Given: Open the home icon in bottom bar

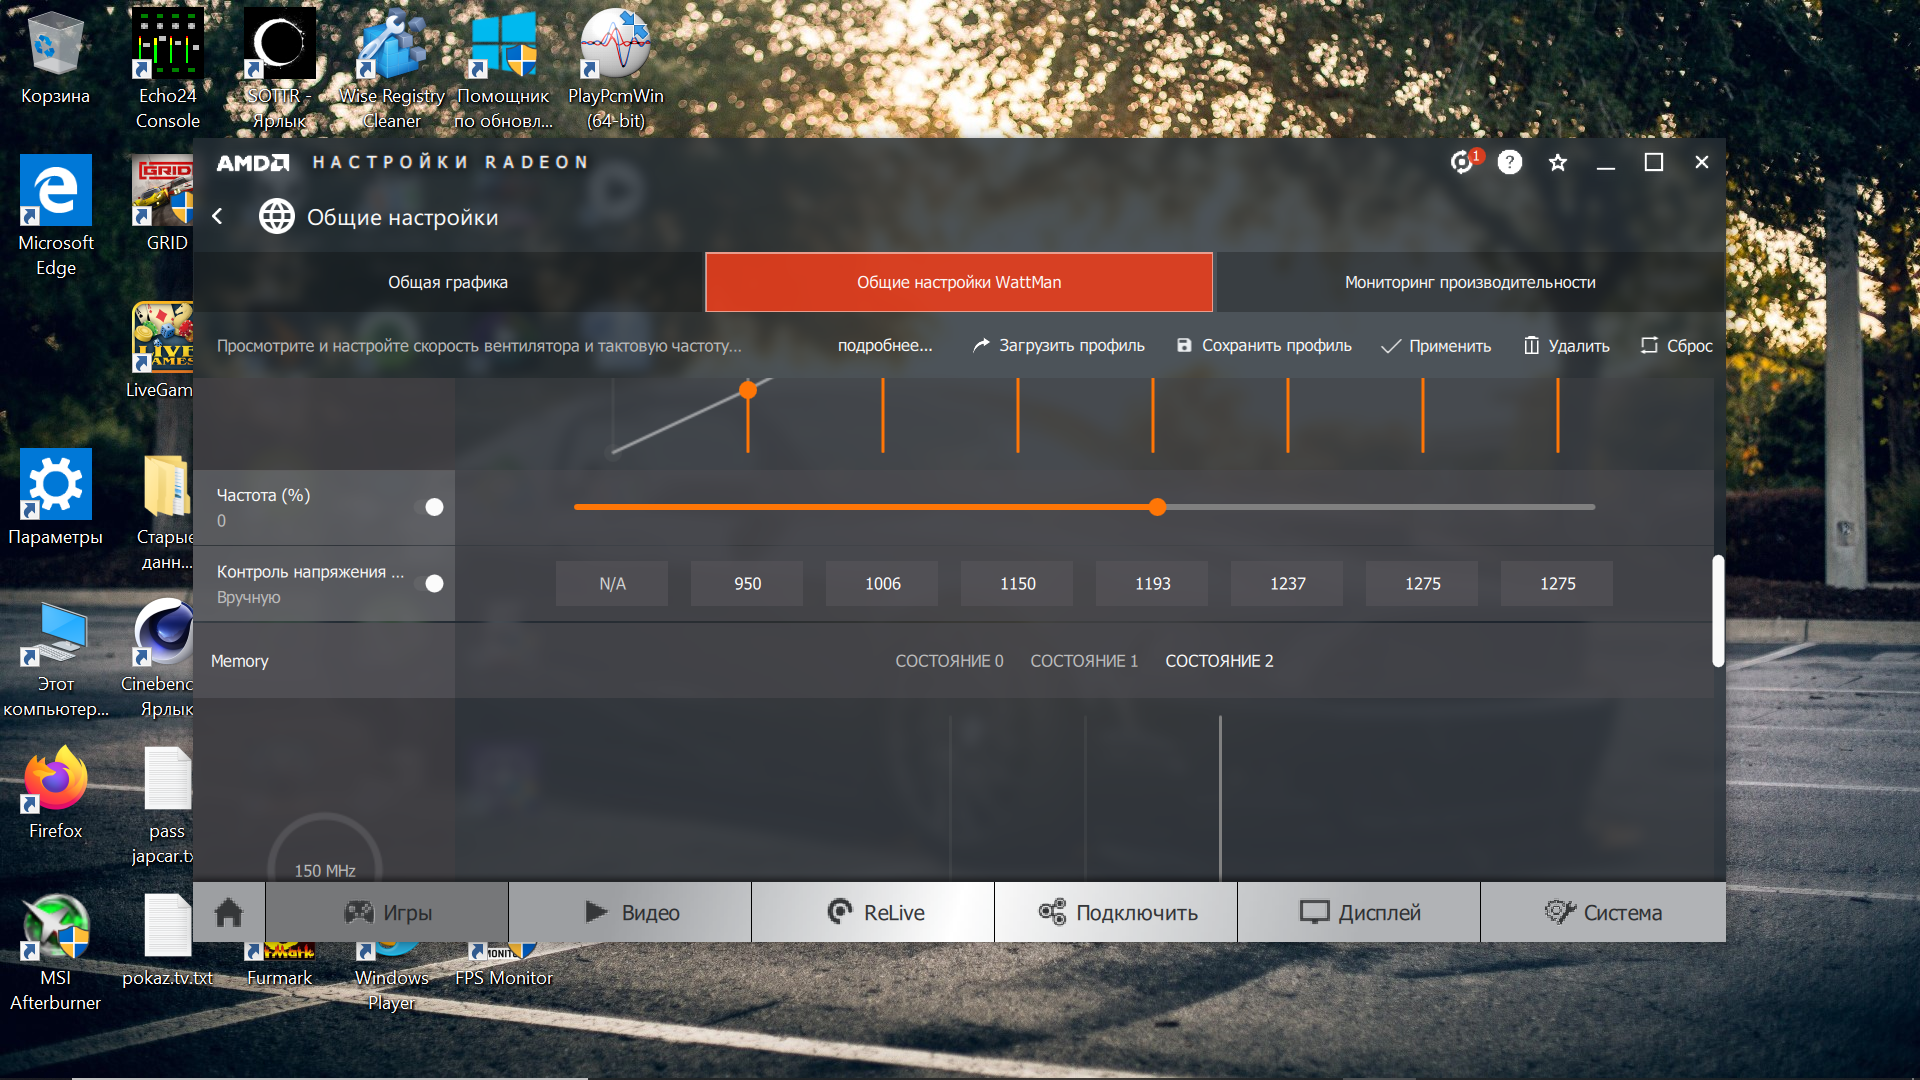Looking at the screenshot, I should [229, 912].
